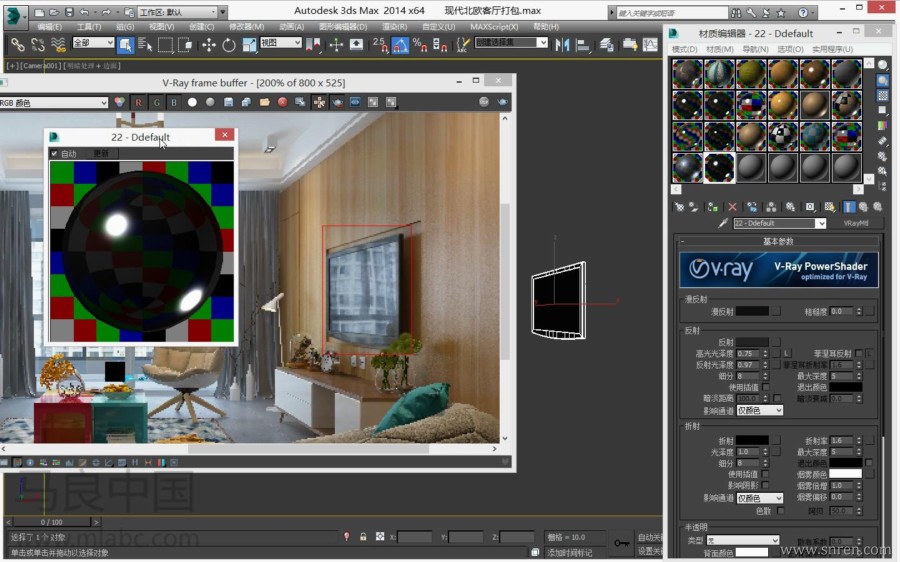Click the L lock button beside 高光光泽度
The height and width of the screenshot is (562, 900).
(x=787, y=353)
